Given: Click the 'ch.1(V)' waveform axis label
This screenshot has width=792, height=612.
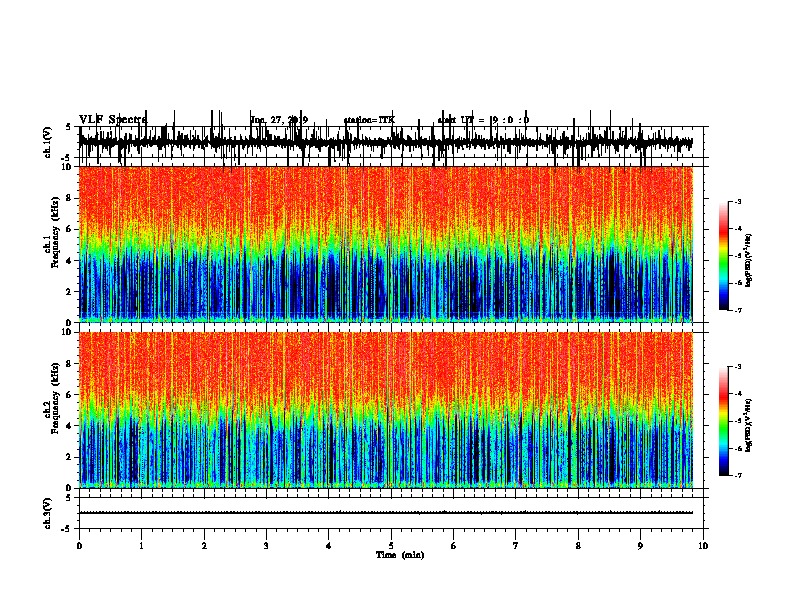Looking at the screenshot, I should [48, 142].
